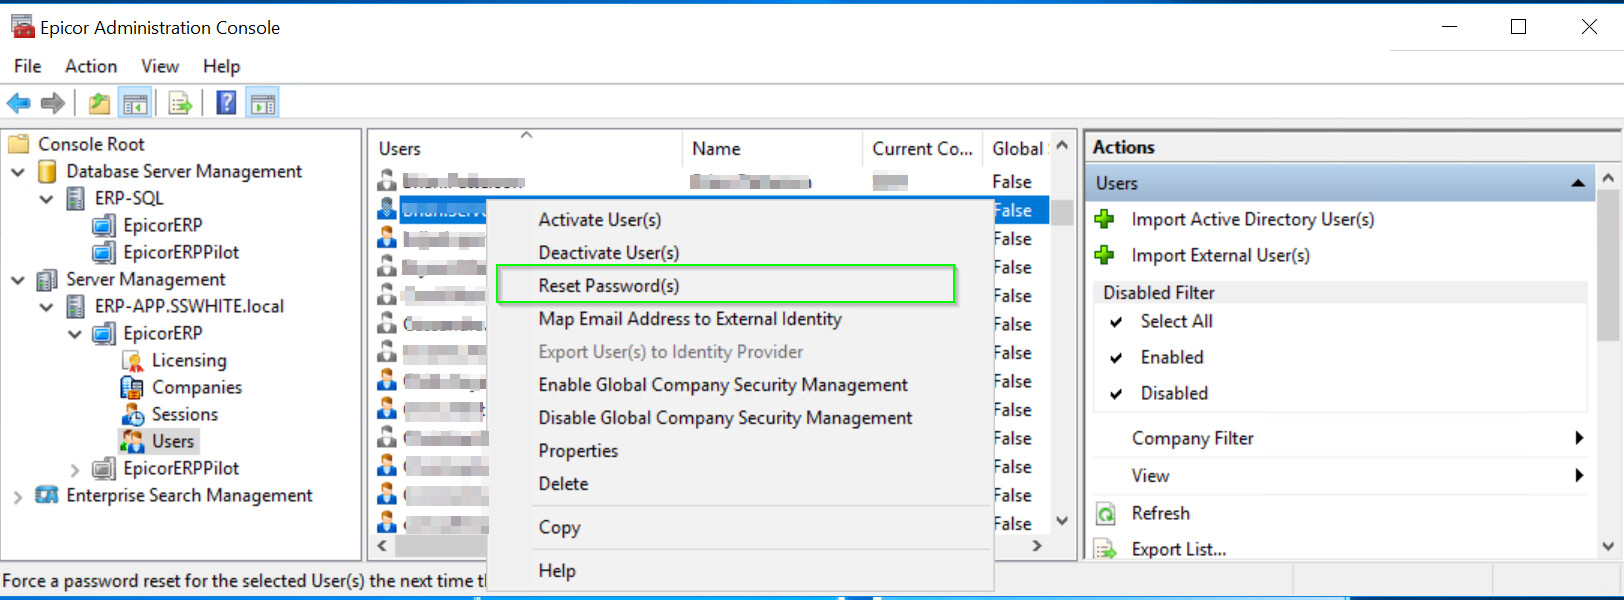Click the Actions pane scroll-down arrow

point(1608,546)
